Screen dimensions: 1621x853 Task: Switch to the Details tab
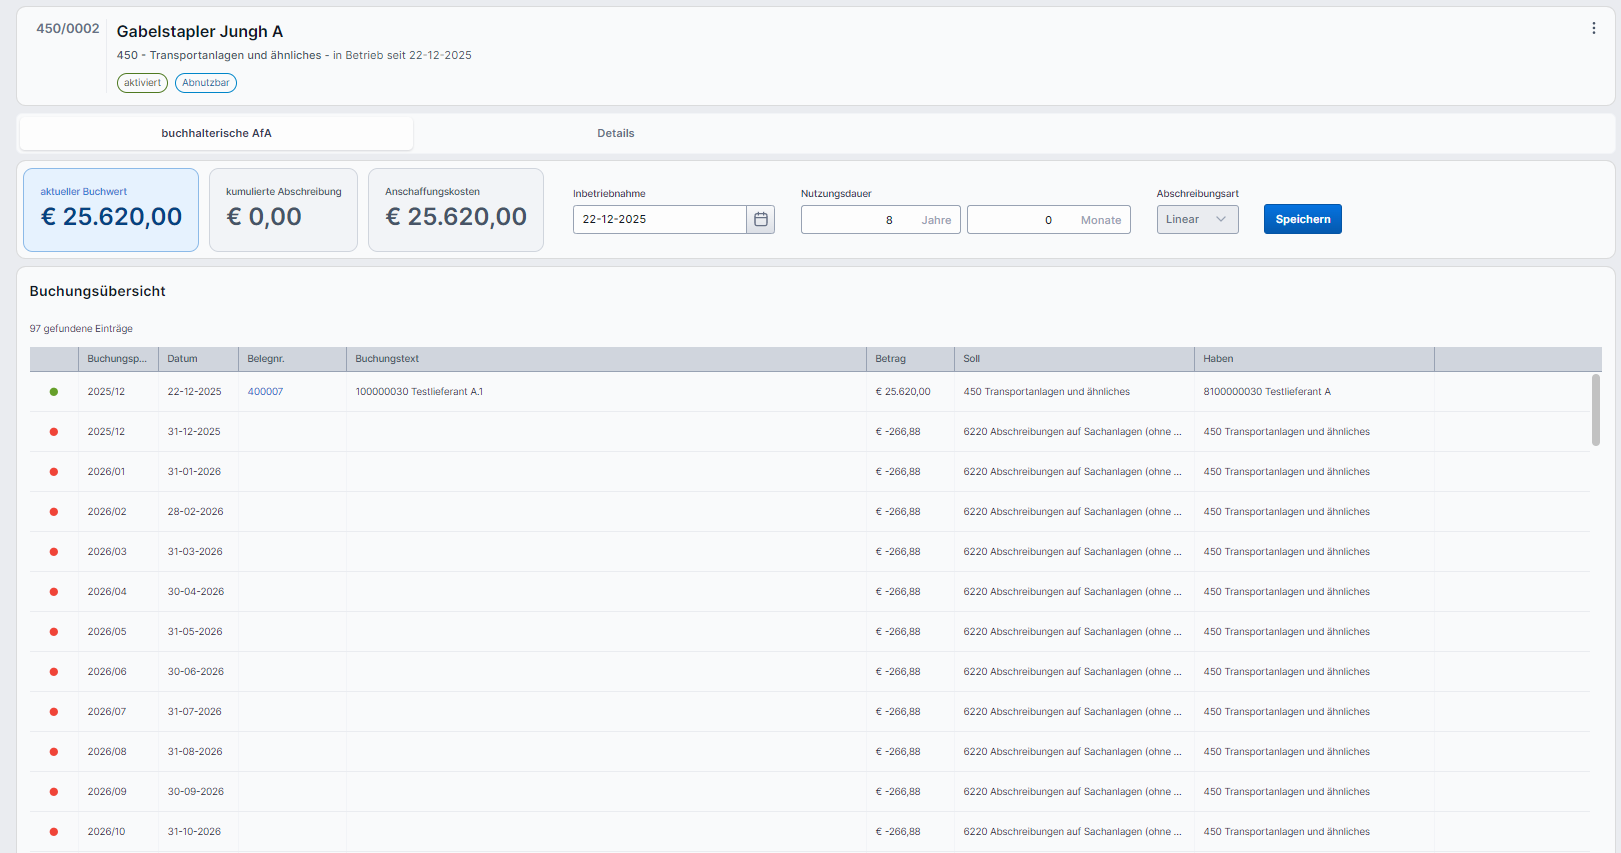[615, 133]
